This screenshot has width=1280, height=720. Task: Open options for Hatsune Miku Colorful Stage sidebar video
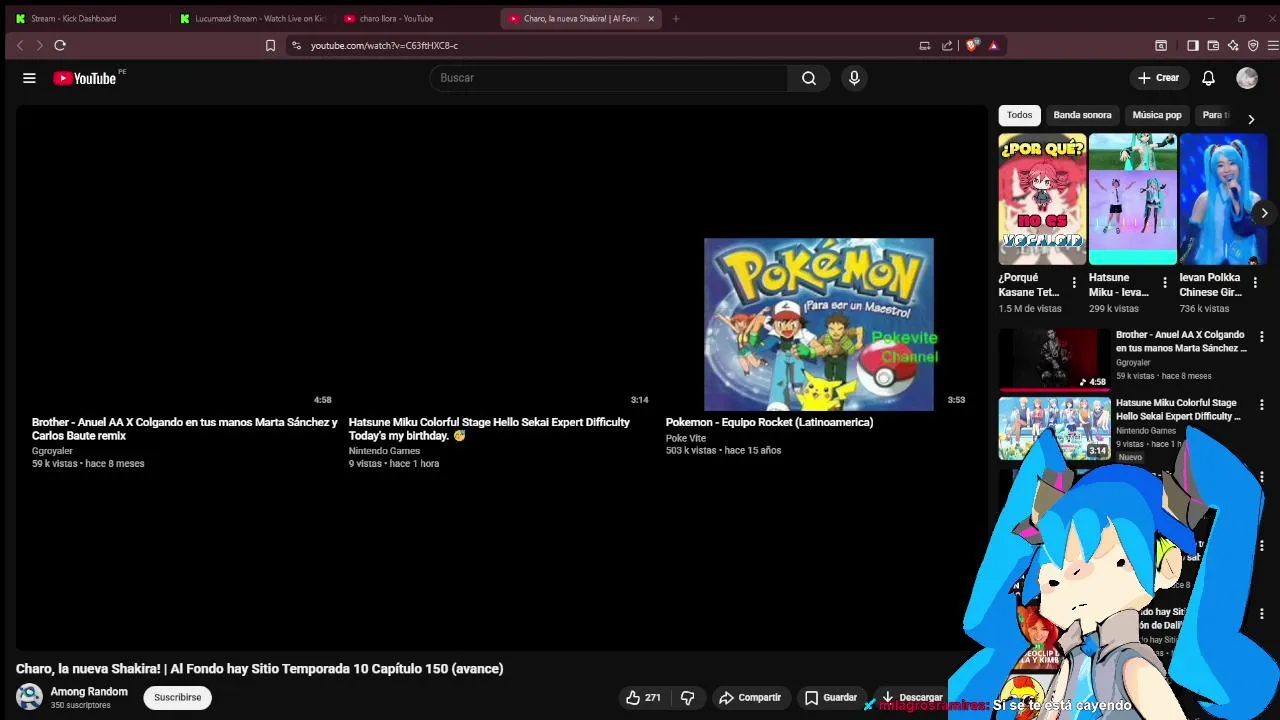1262,405
